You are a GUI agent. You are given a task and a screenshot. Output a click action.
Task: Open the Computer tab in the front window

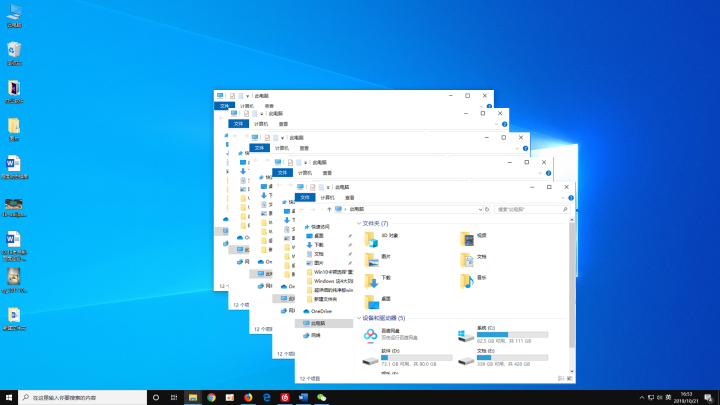[x=327, y=197]
